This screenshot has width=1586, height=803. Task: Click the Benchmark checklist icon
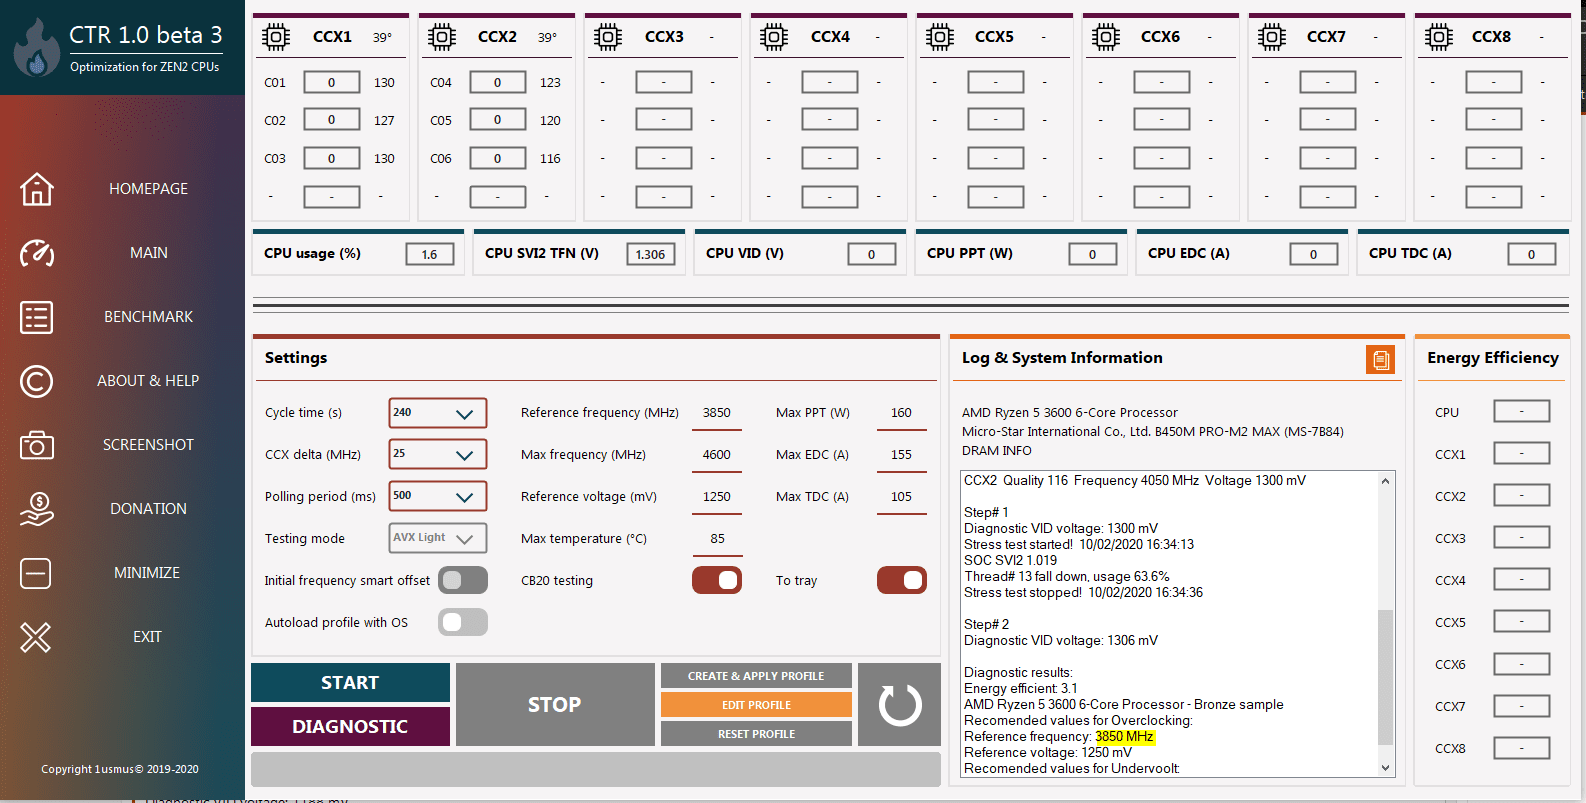37,317
